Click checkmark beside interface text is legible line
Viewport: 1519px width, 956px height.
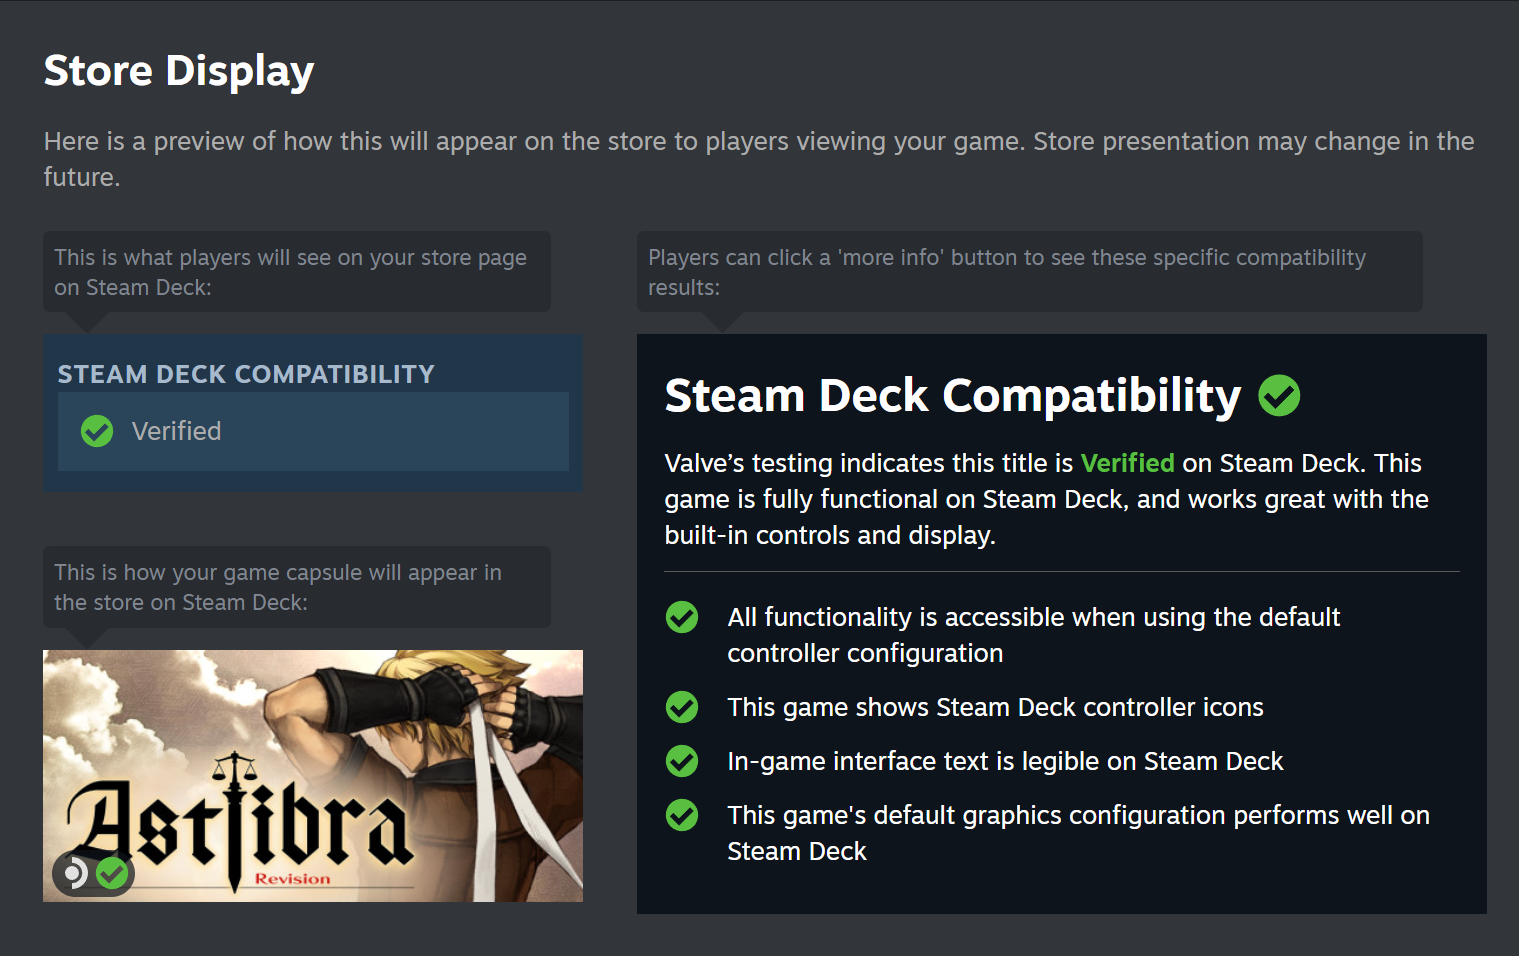pyautogui.click(x=682, y=761)
